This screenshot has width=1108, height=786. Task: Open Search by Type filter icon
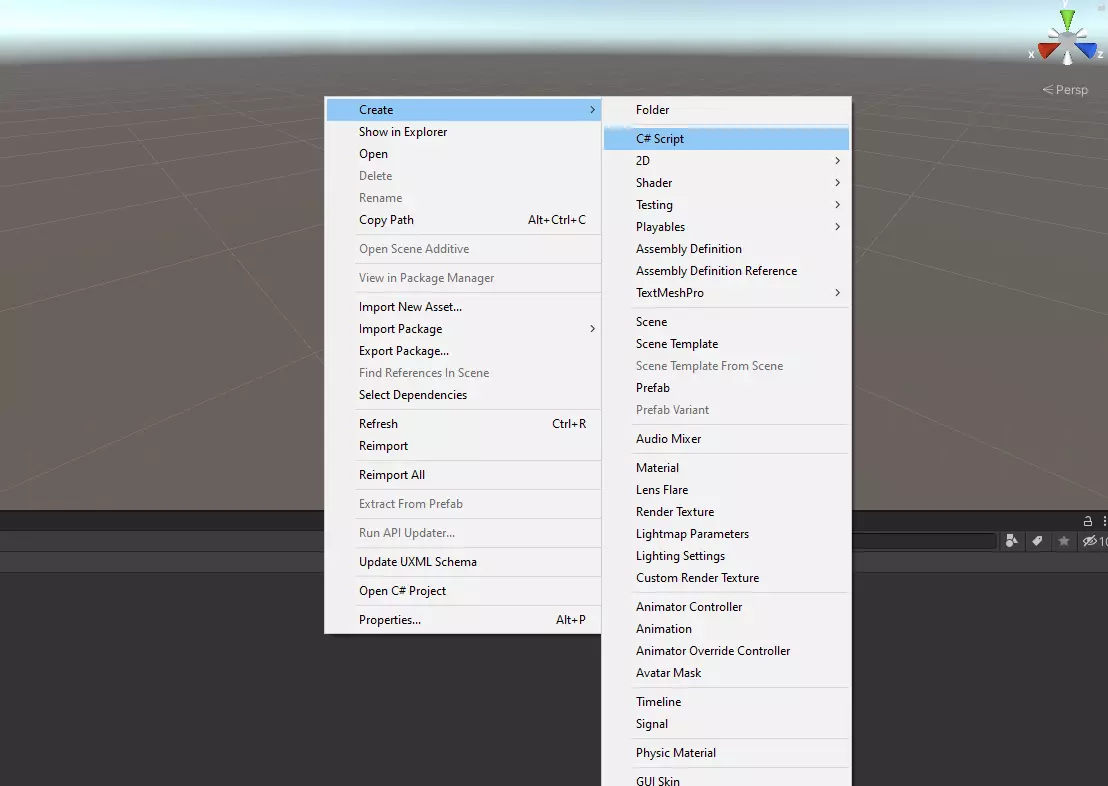tap(1011, 541)
